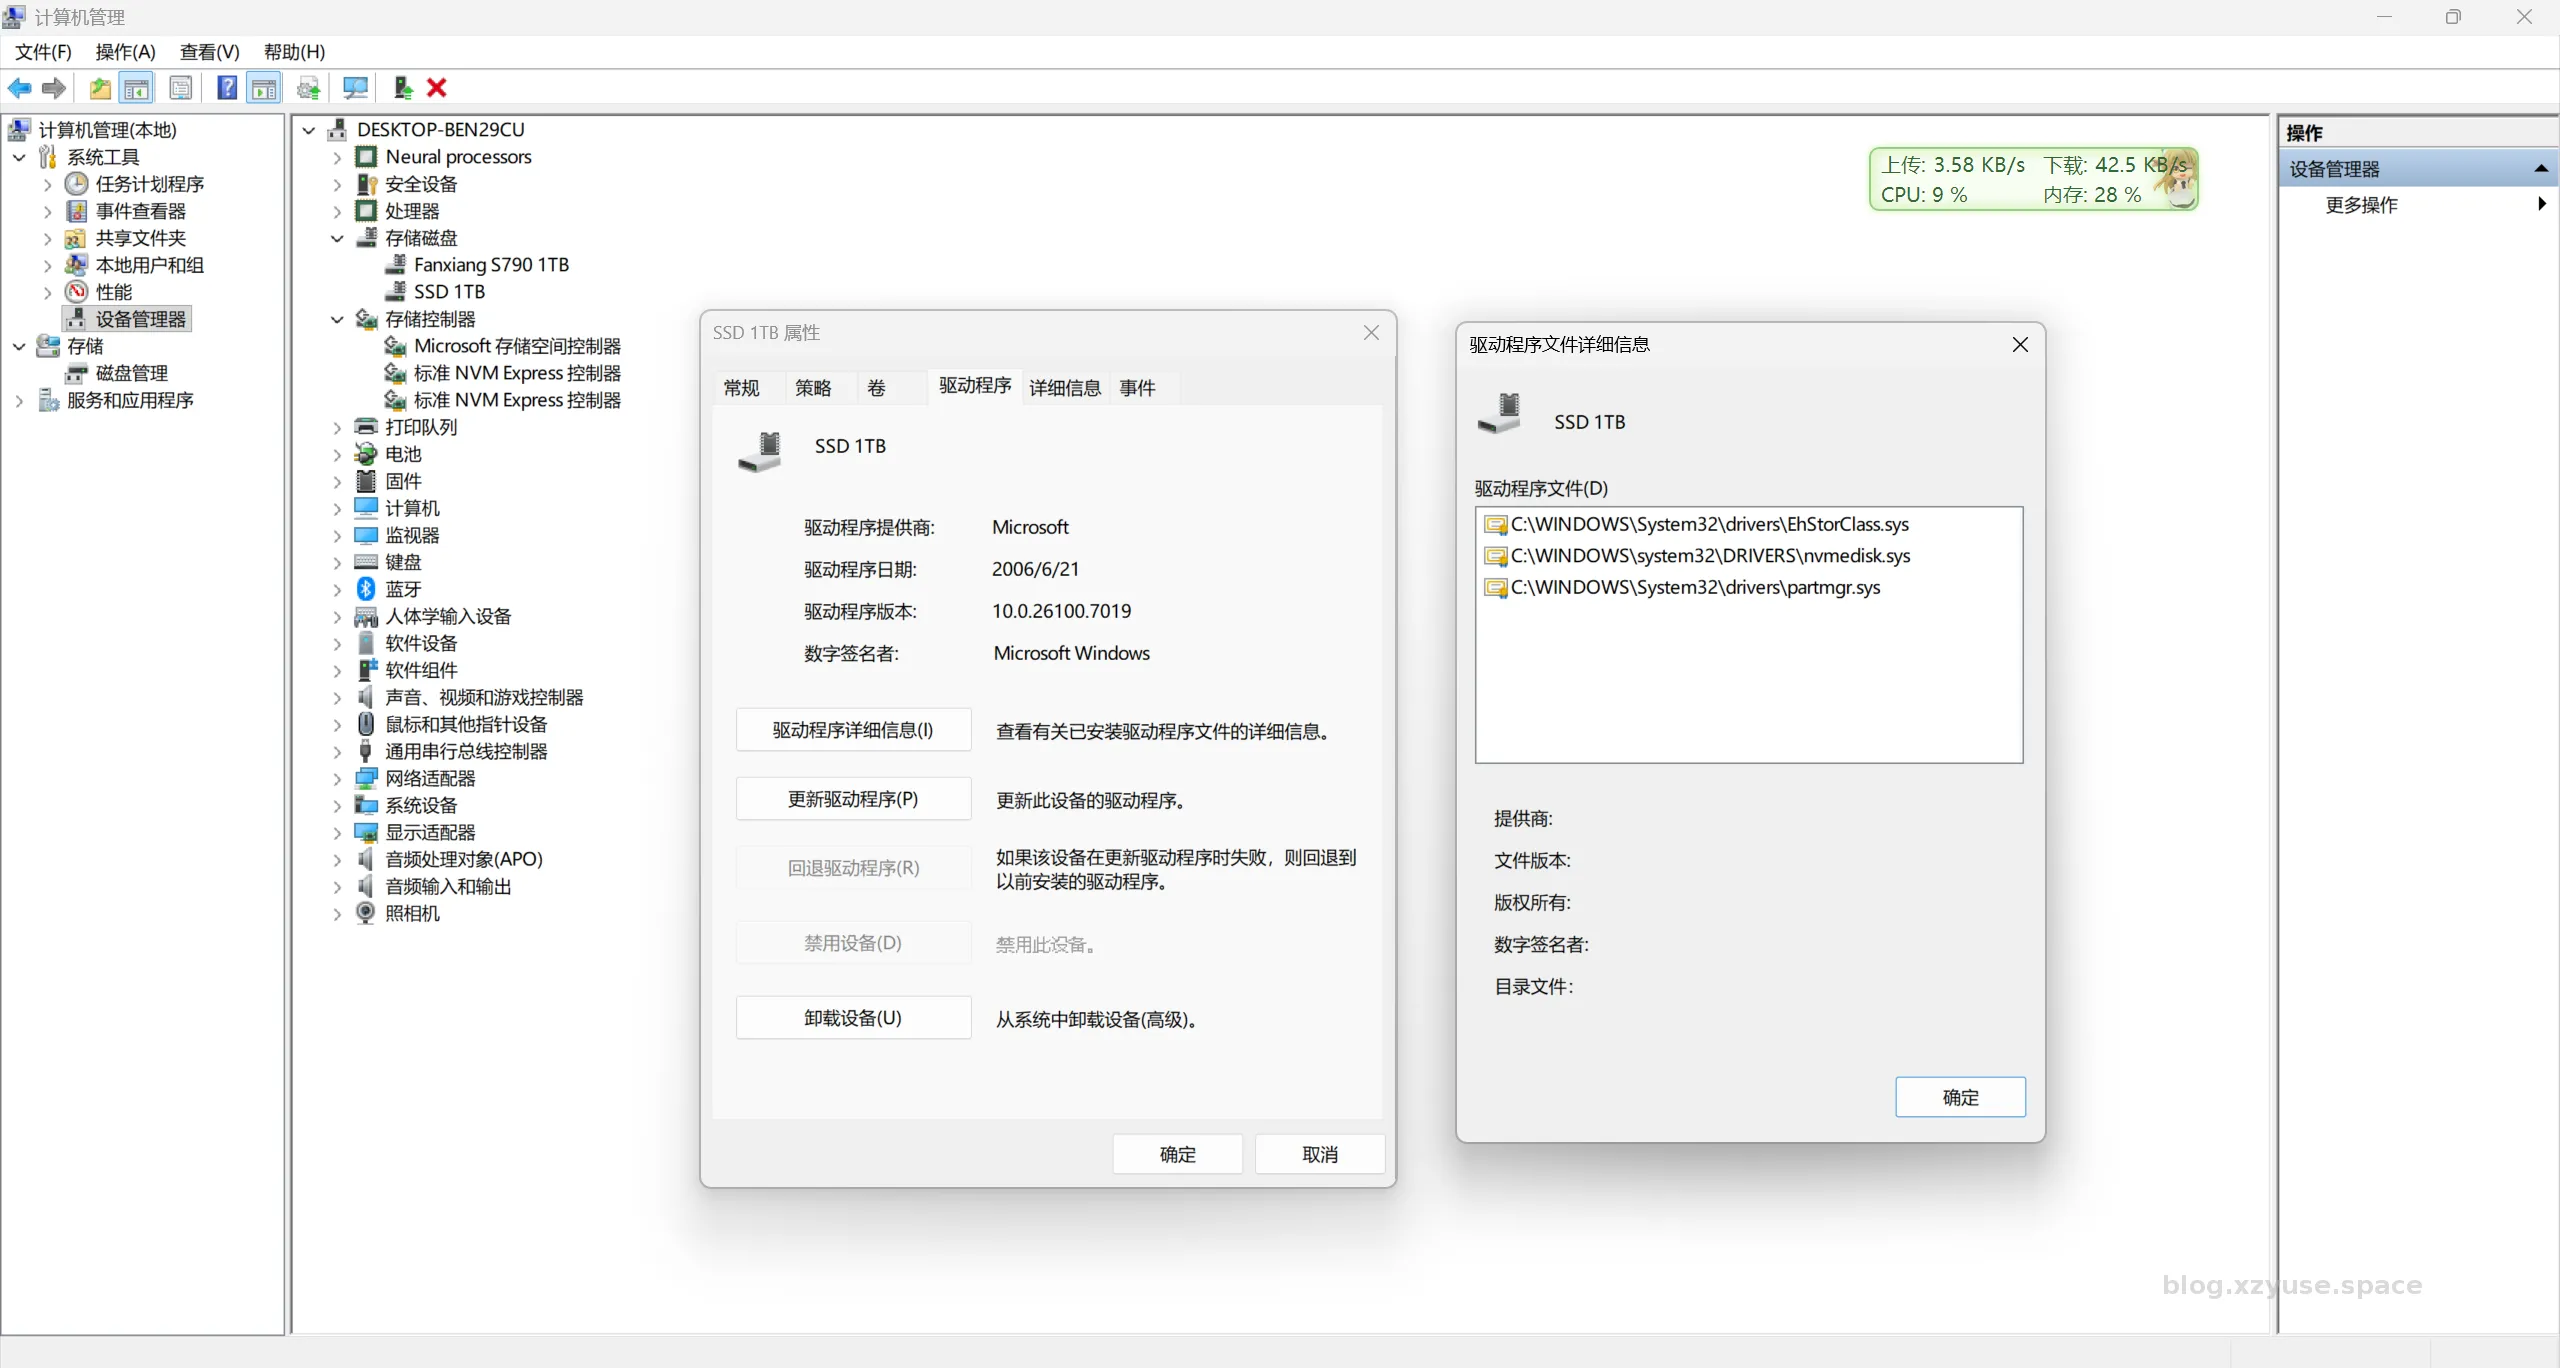Click the blue Help question mark icon
Viewport: 2560px width, 1368px height.
click(227, 88)
